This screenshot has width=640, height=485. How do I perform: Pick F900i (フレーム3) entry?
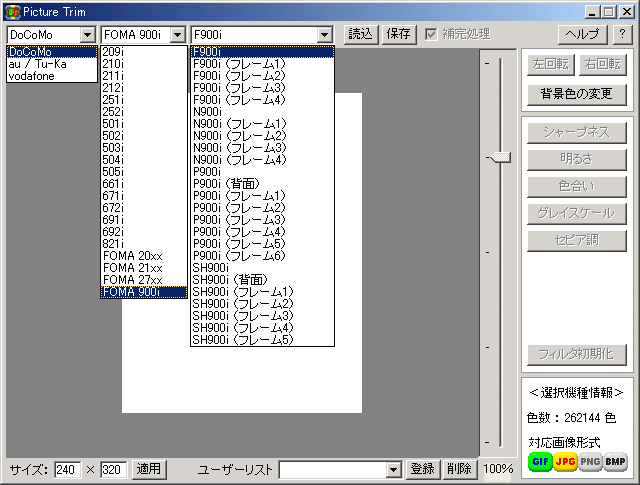click(x=262, y=88)
